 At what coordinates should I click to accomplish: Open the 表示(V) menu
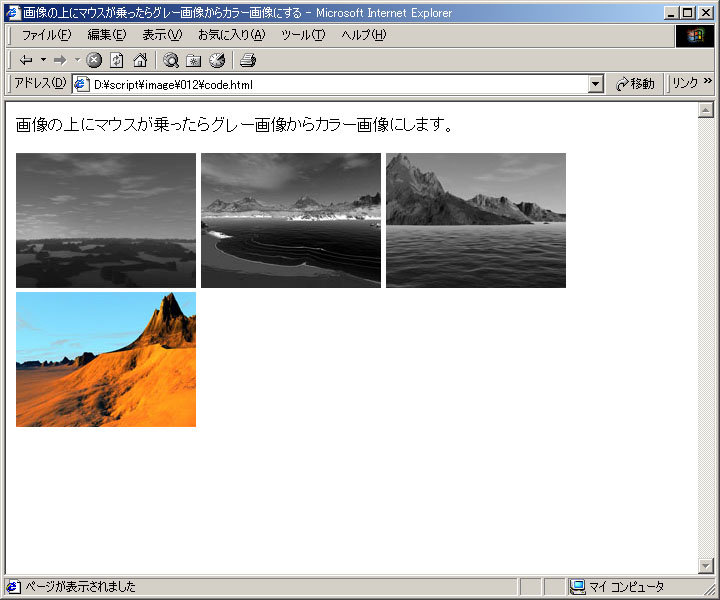pos(162,35)
